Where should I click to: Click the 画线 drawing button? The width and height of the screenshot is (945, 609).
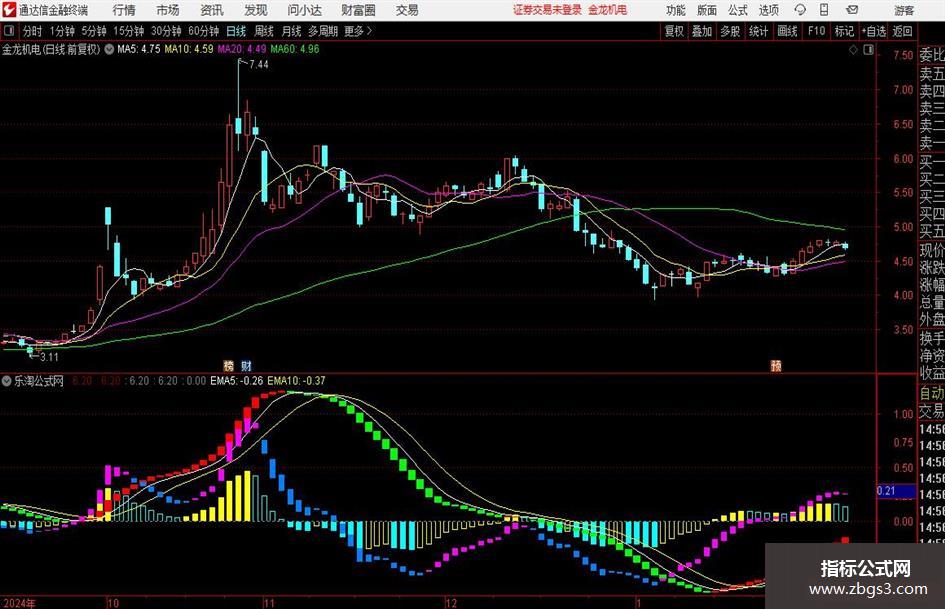[x=788, y=31]
